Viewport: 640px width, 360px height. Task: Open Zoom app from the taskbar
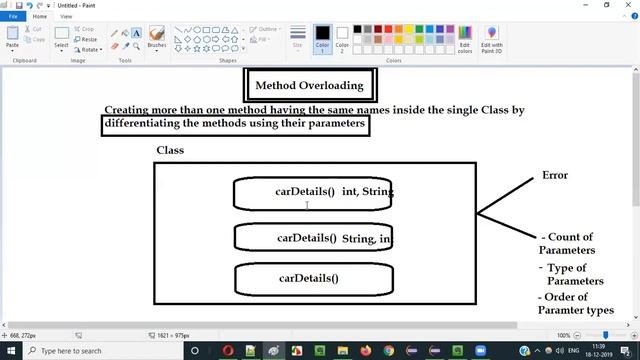pos(480,351)
